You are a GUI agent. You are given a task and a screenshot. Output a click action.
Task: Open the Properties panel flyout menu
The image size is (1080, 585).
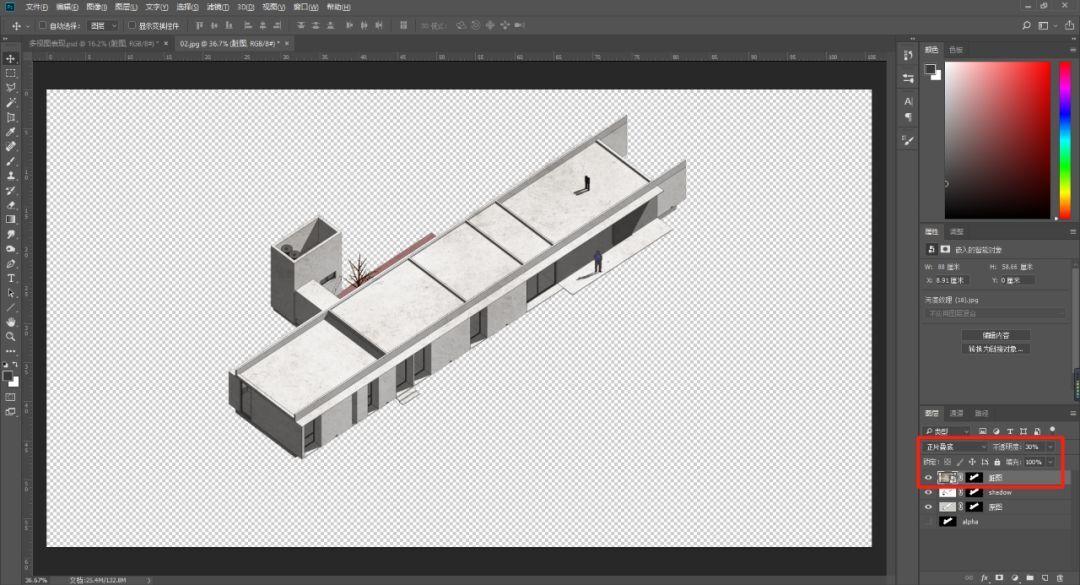tap(1072, 232)
